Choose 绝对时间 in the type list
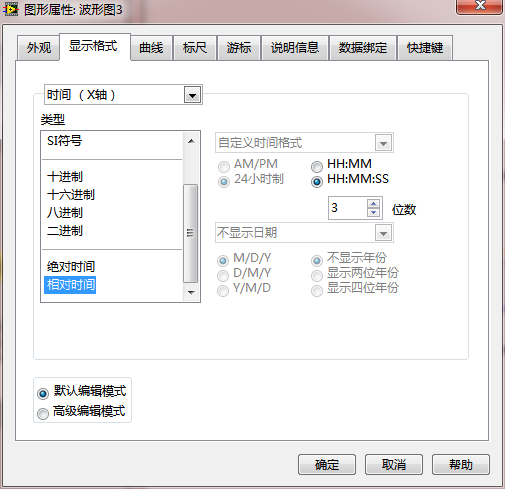This screenshot has height=489, width=505. tap(71, 267)
